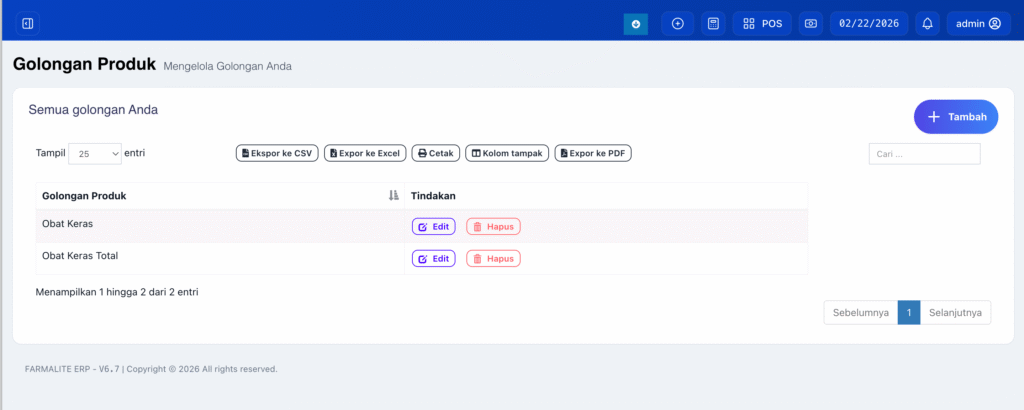Click the plus circle icon in the header

[677, 24]
